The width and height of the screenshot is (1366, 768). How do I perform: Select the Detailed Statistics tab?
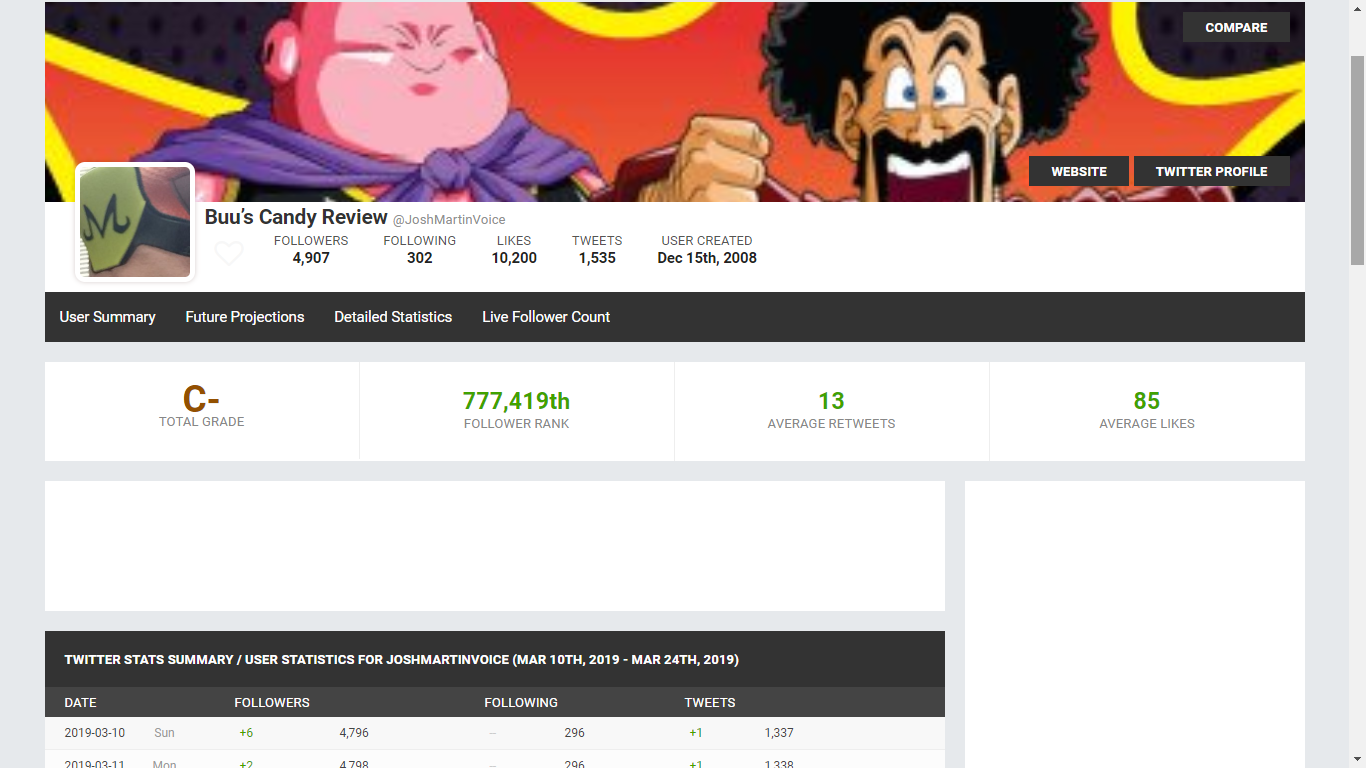(393, 317)
